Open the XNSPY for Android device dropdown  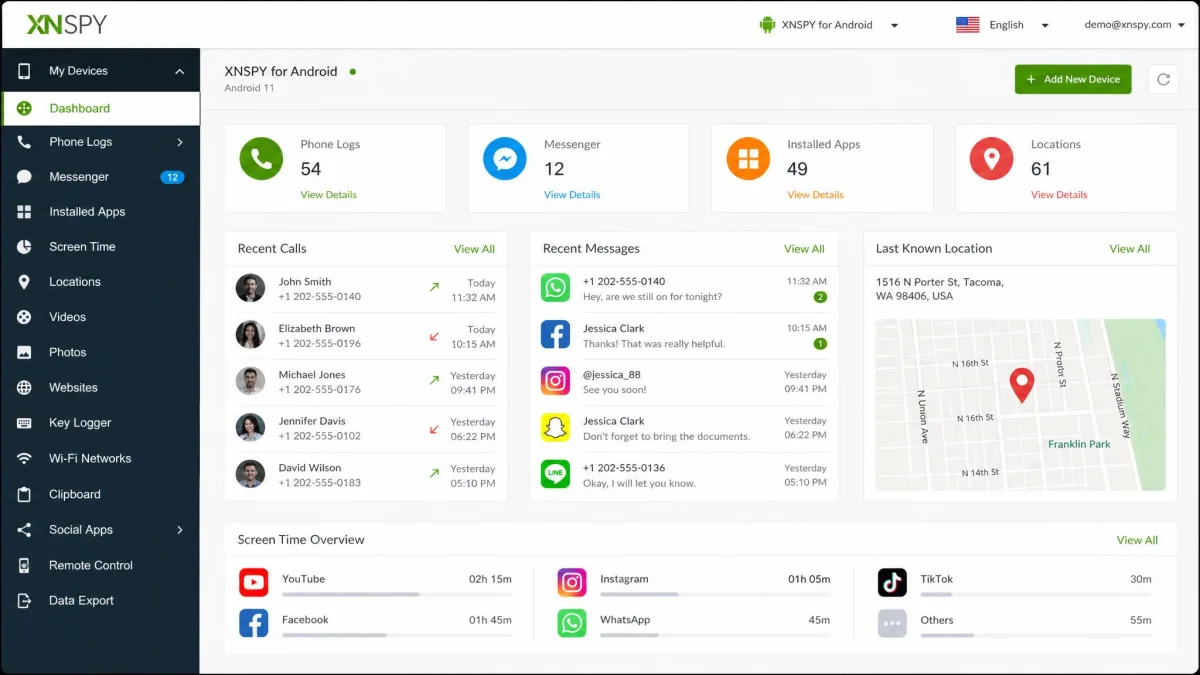[830, 25]
